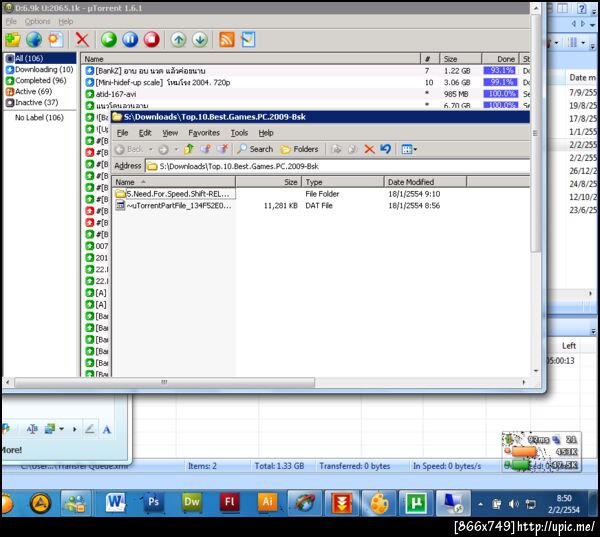Open Explorer Favorites menu
600x537 pixels.
[204, 133]
